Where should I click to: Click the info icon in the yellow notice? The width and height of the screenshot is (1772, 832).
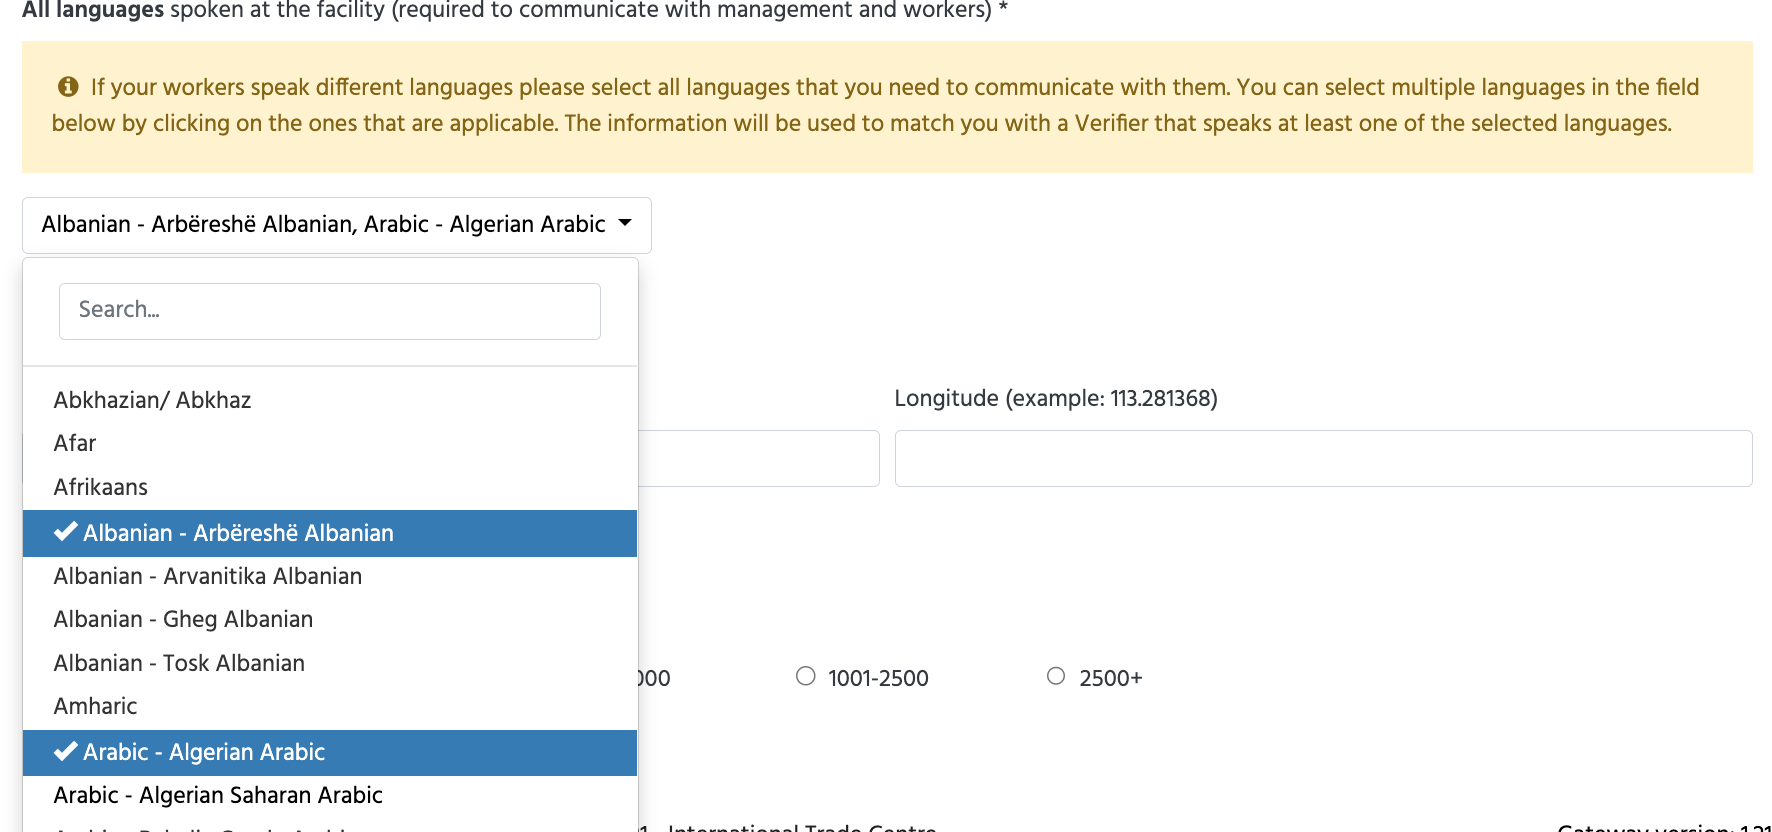tap(68, 87)
